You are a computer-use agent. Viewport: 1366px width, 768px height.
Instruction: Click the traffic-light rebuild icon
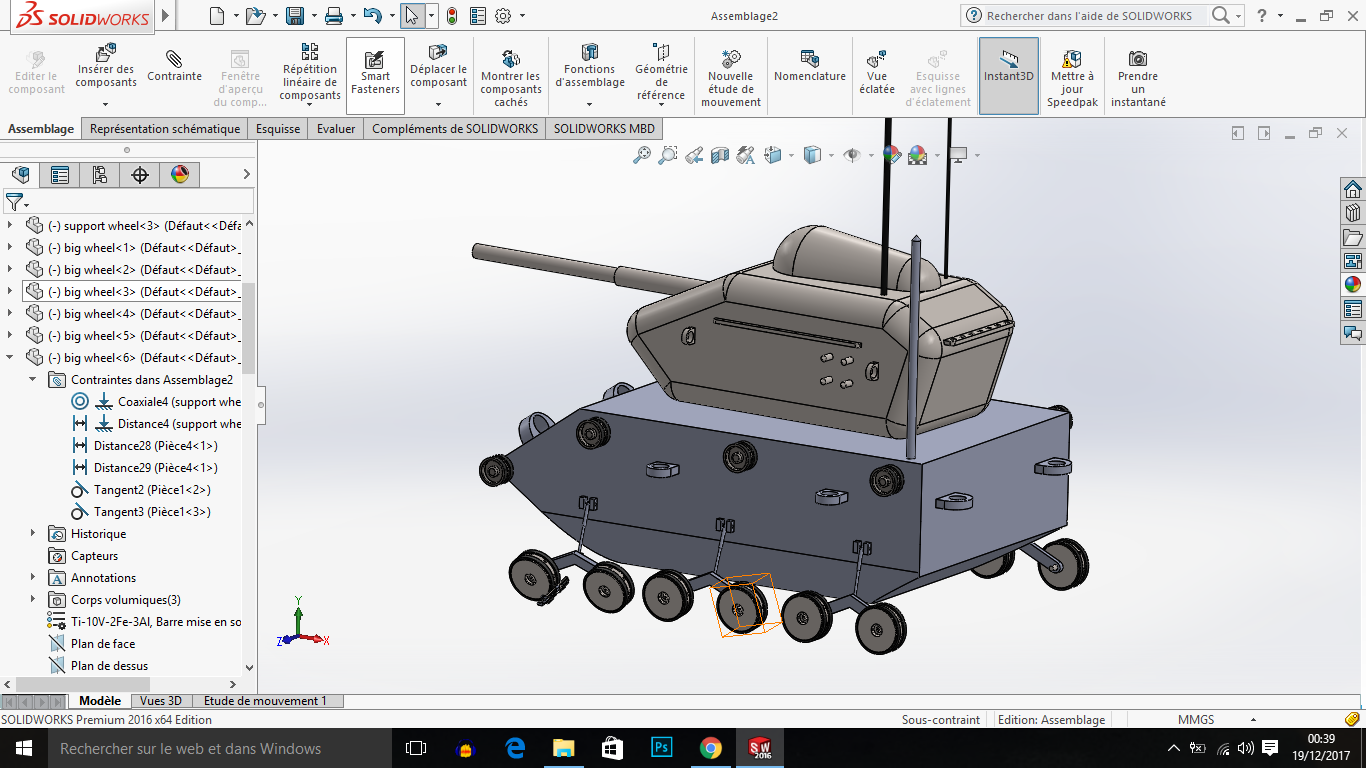pos(452,16)
